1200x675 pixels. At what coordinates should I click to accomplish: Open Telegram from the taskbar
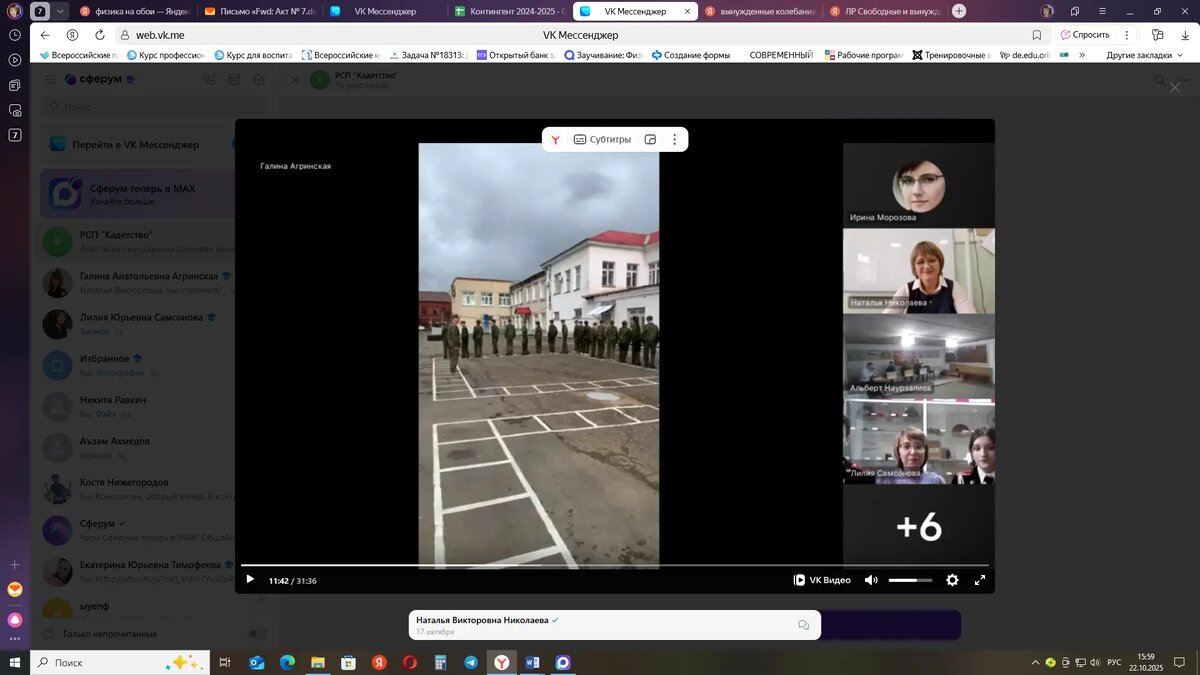tap(471, 662)
